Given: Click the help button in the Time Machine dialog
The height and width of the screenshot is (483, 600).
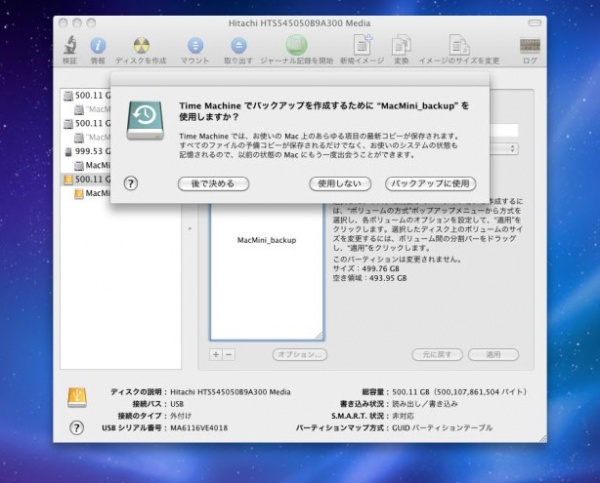Looking at the screenshot, I should pos(131,183).
